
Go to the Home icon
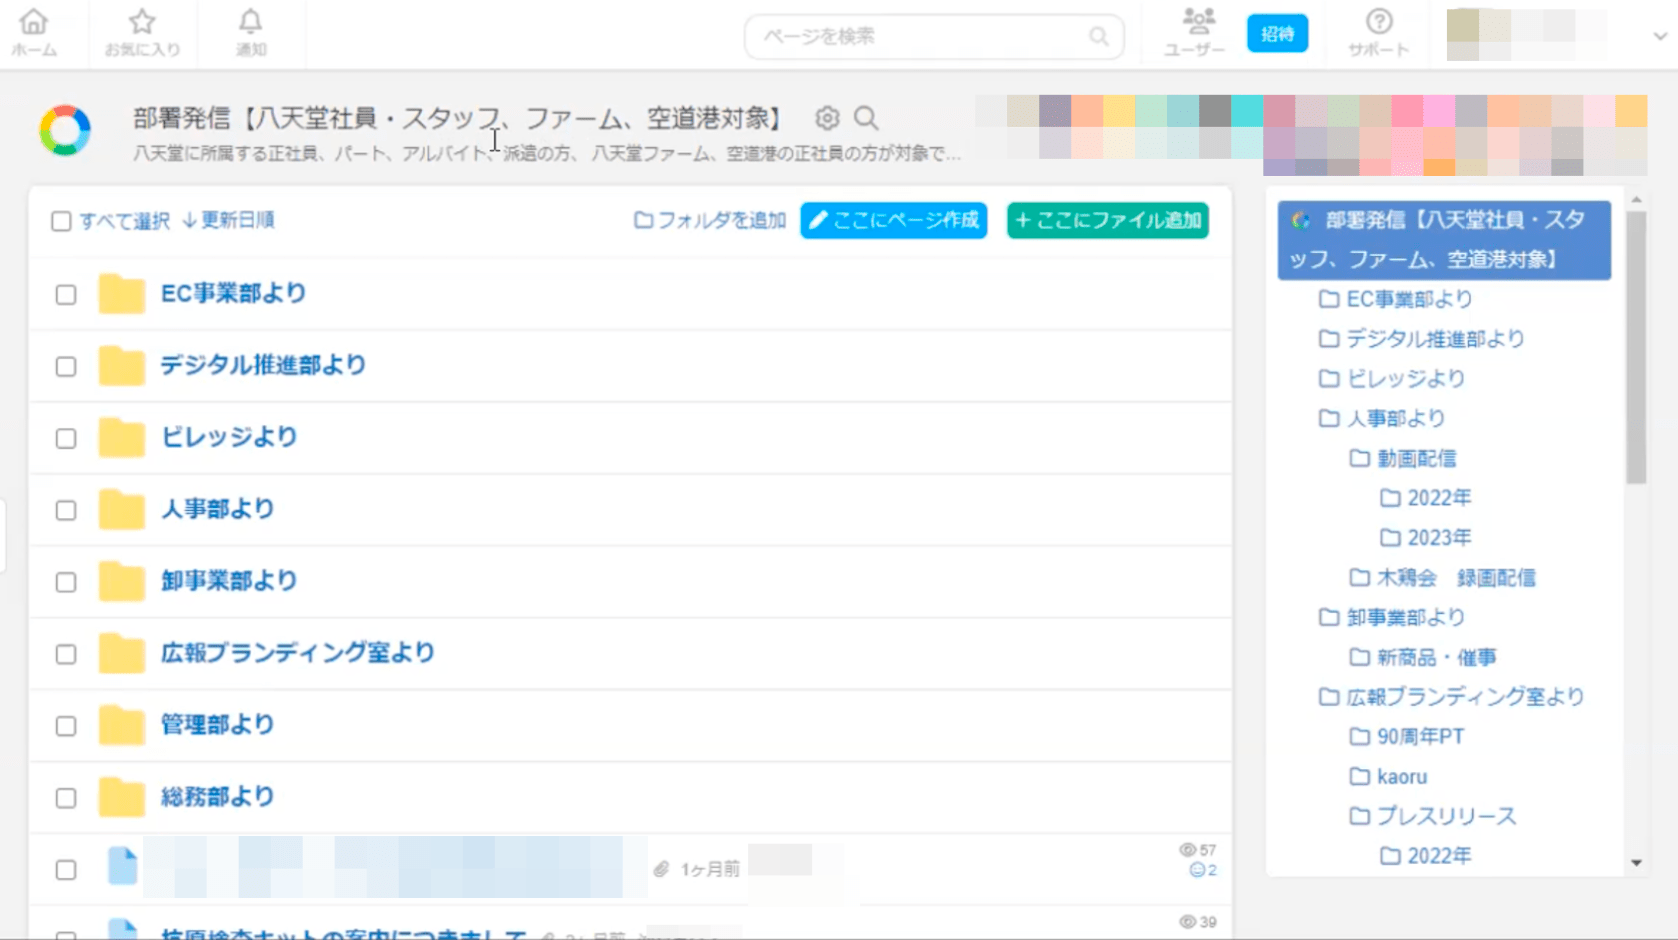pyautogui.click(x=34, y=21)
